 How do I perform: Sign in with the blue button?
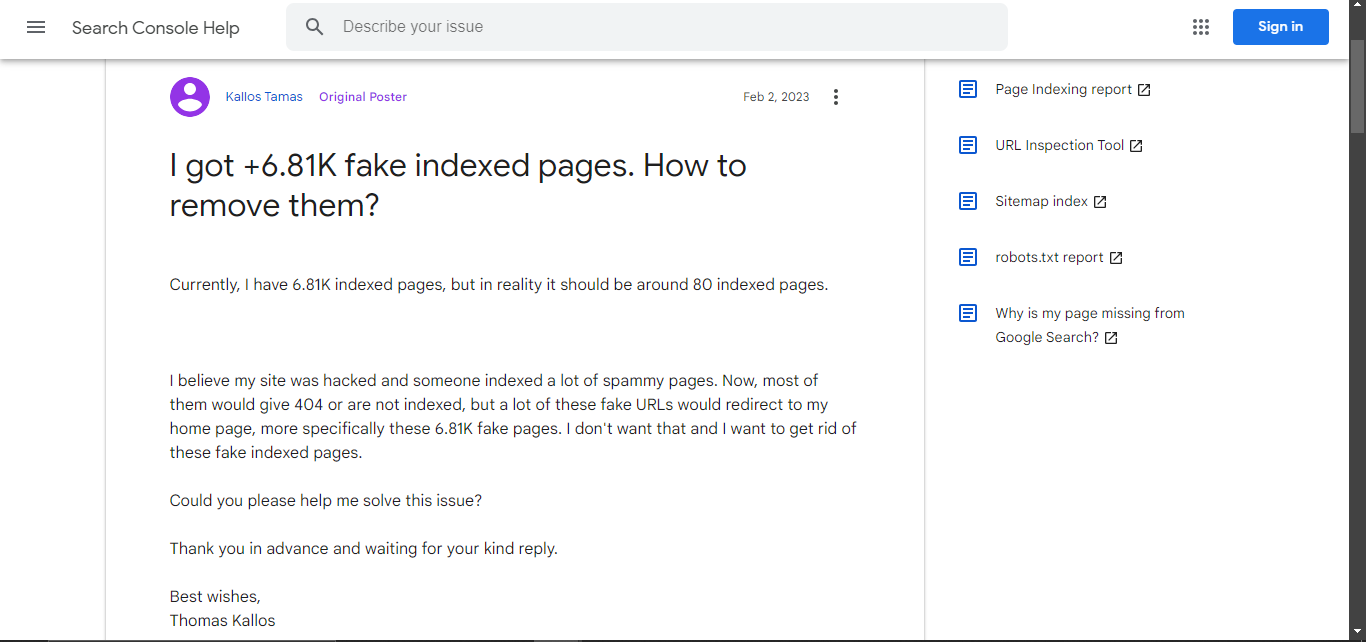coord(1280,27)
